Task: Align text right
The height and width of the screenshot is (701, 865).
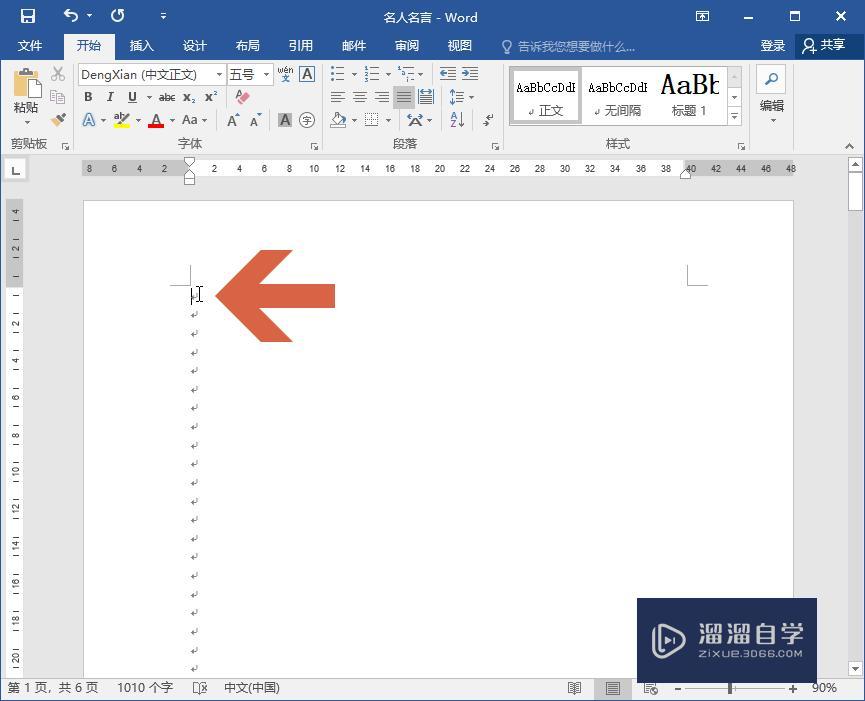Action: [382, 98]
